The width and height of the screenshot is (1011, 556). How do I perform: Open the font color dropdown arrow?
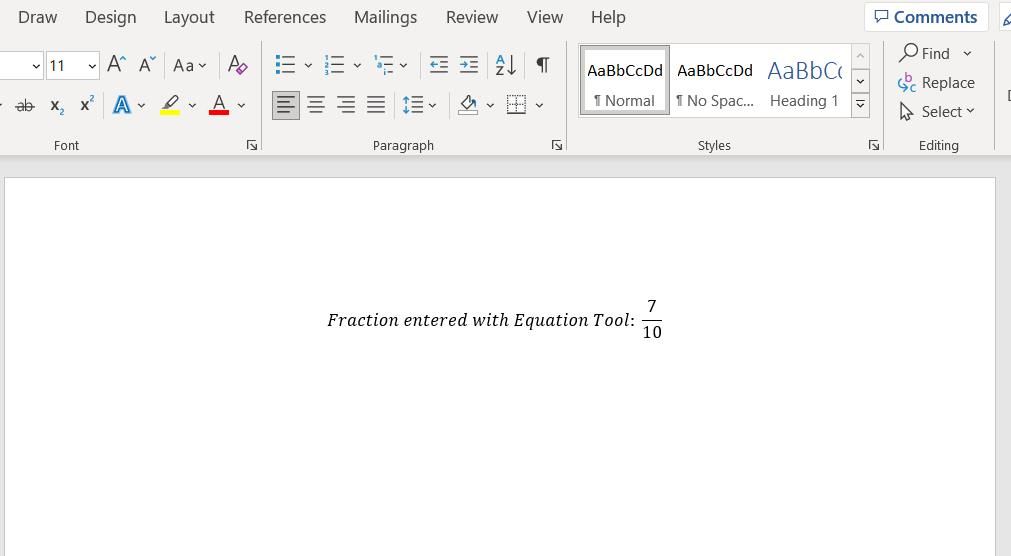242,105
